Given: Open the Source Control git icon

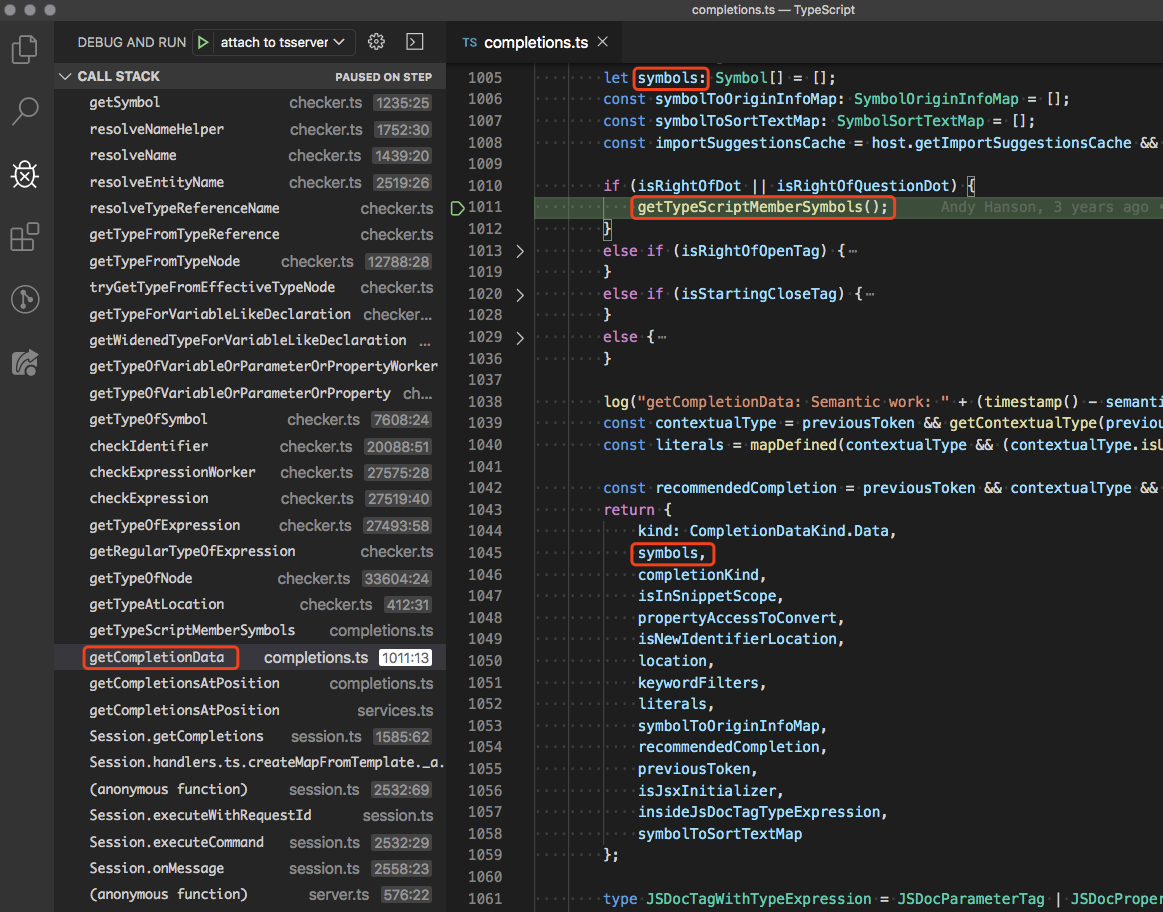Looking at the screenshot, I should click(25, 299).
